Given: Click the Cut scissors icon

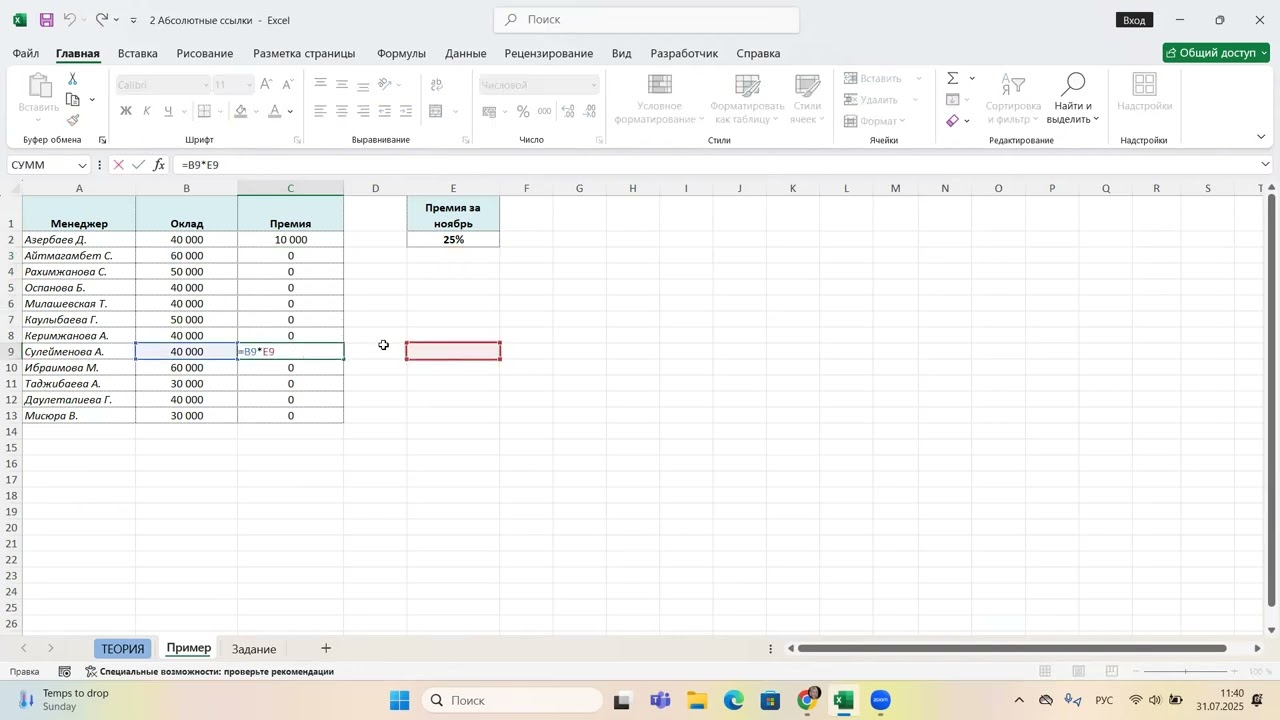Looking at the screenshot, I should [x=73, y=79].
